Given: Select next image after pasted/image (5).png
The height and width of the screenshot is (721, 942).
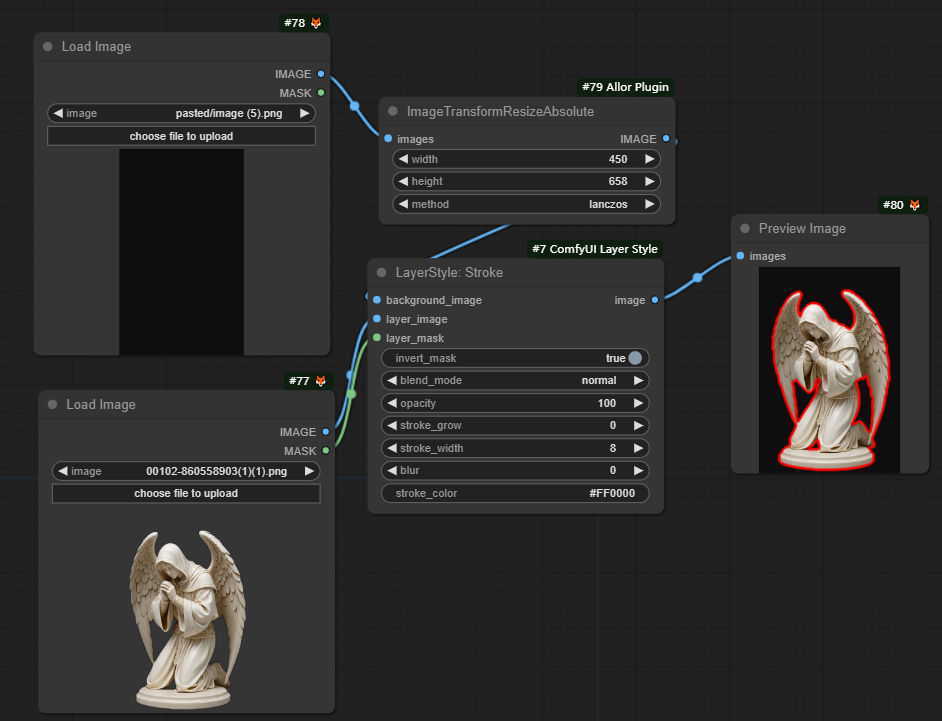Looking at the screenshot, I should pos(305,113).
